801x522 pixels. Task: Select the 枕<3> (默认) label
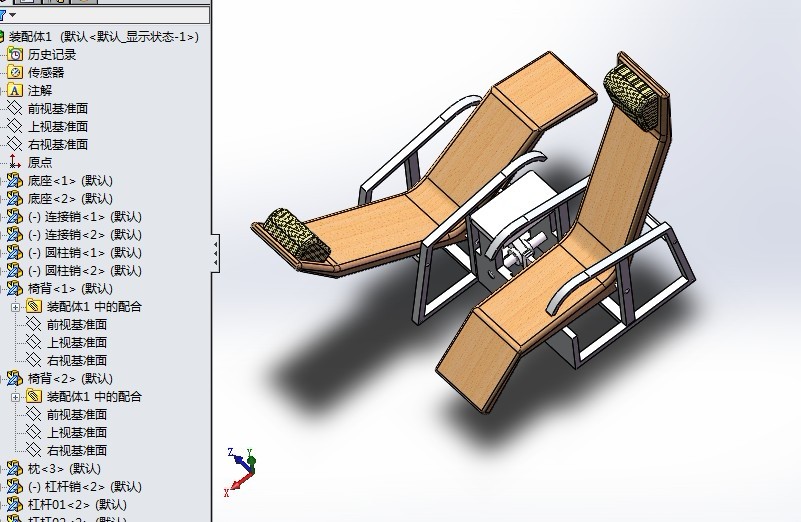64,468
